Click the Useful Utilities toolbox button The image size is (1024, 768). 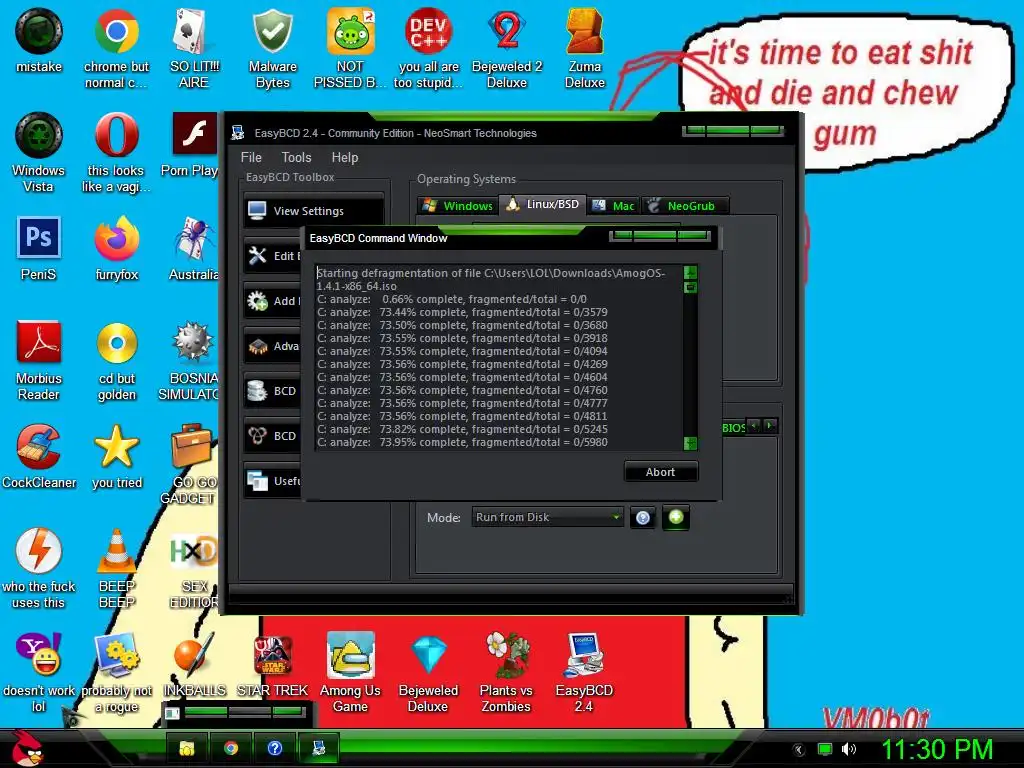pyautogui.click(x=272, y=481)
